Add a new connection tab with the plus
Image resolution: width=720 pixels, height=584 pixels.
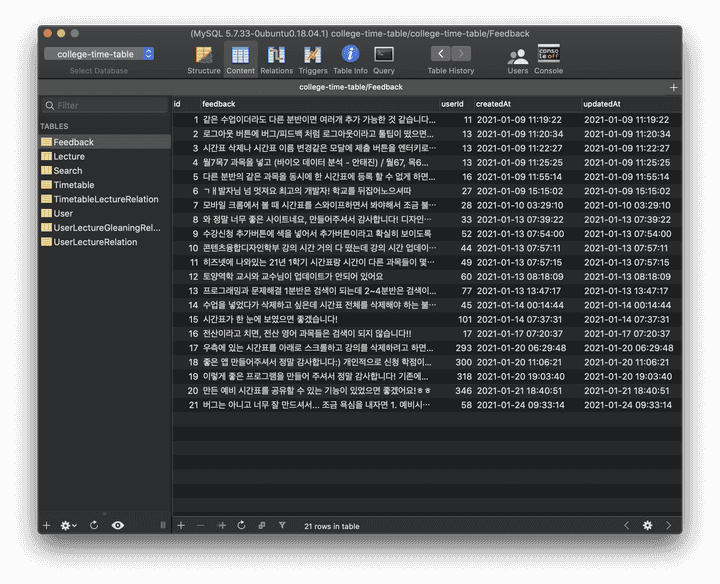click(673, 88)
